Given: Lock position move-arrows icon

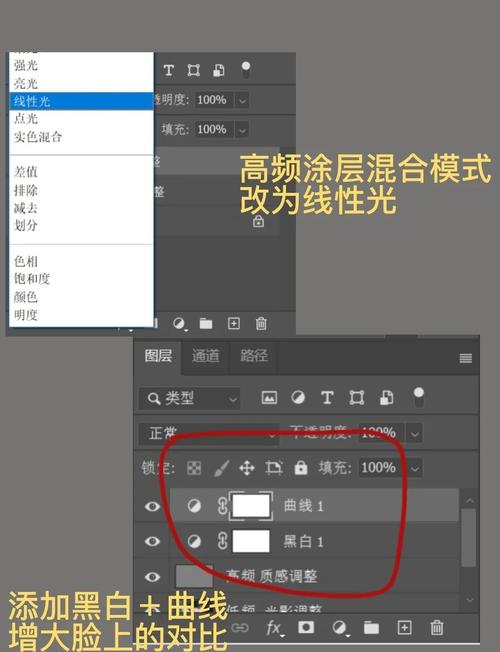Looking at the screenshot, I should coord(247,468).
